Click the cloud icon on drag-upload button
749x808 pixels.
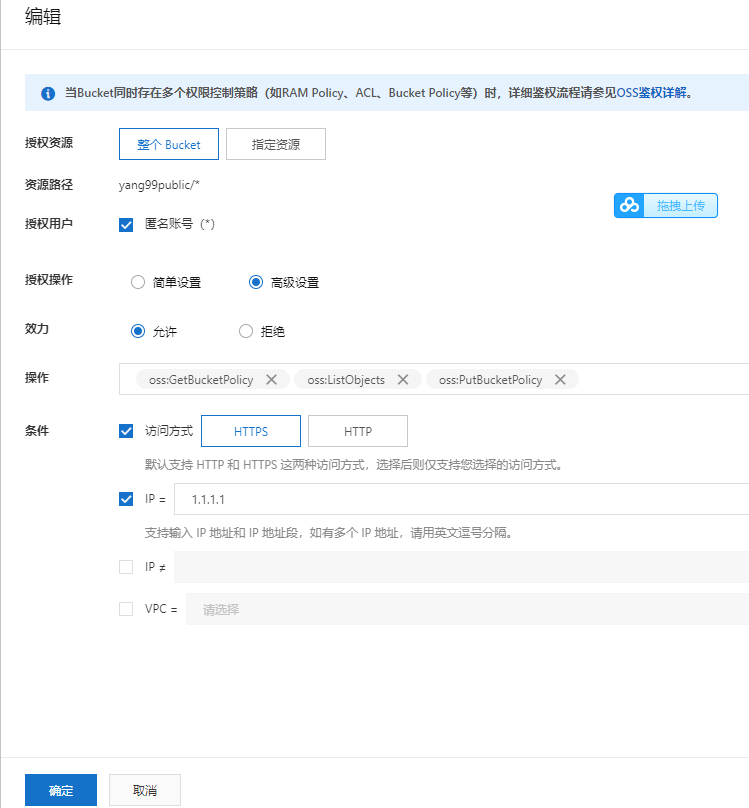tap(629, 206)
